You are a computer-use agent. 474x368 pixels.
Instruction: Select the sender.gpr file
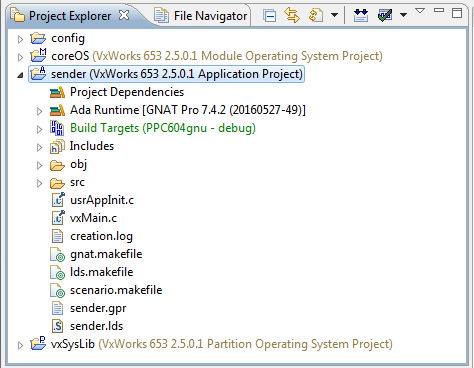(98, 308)
